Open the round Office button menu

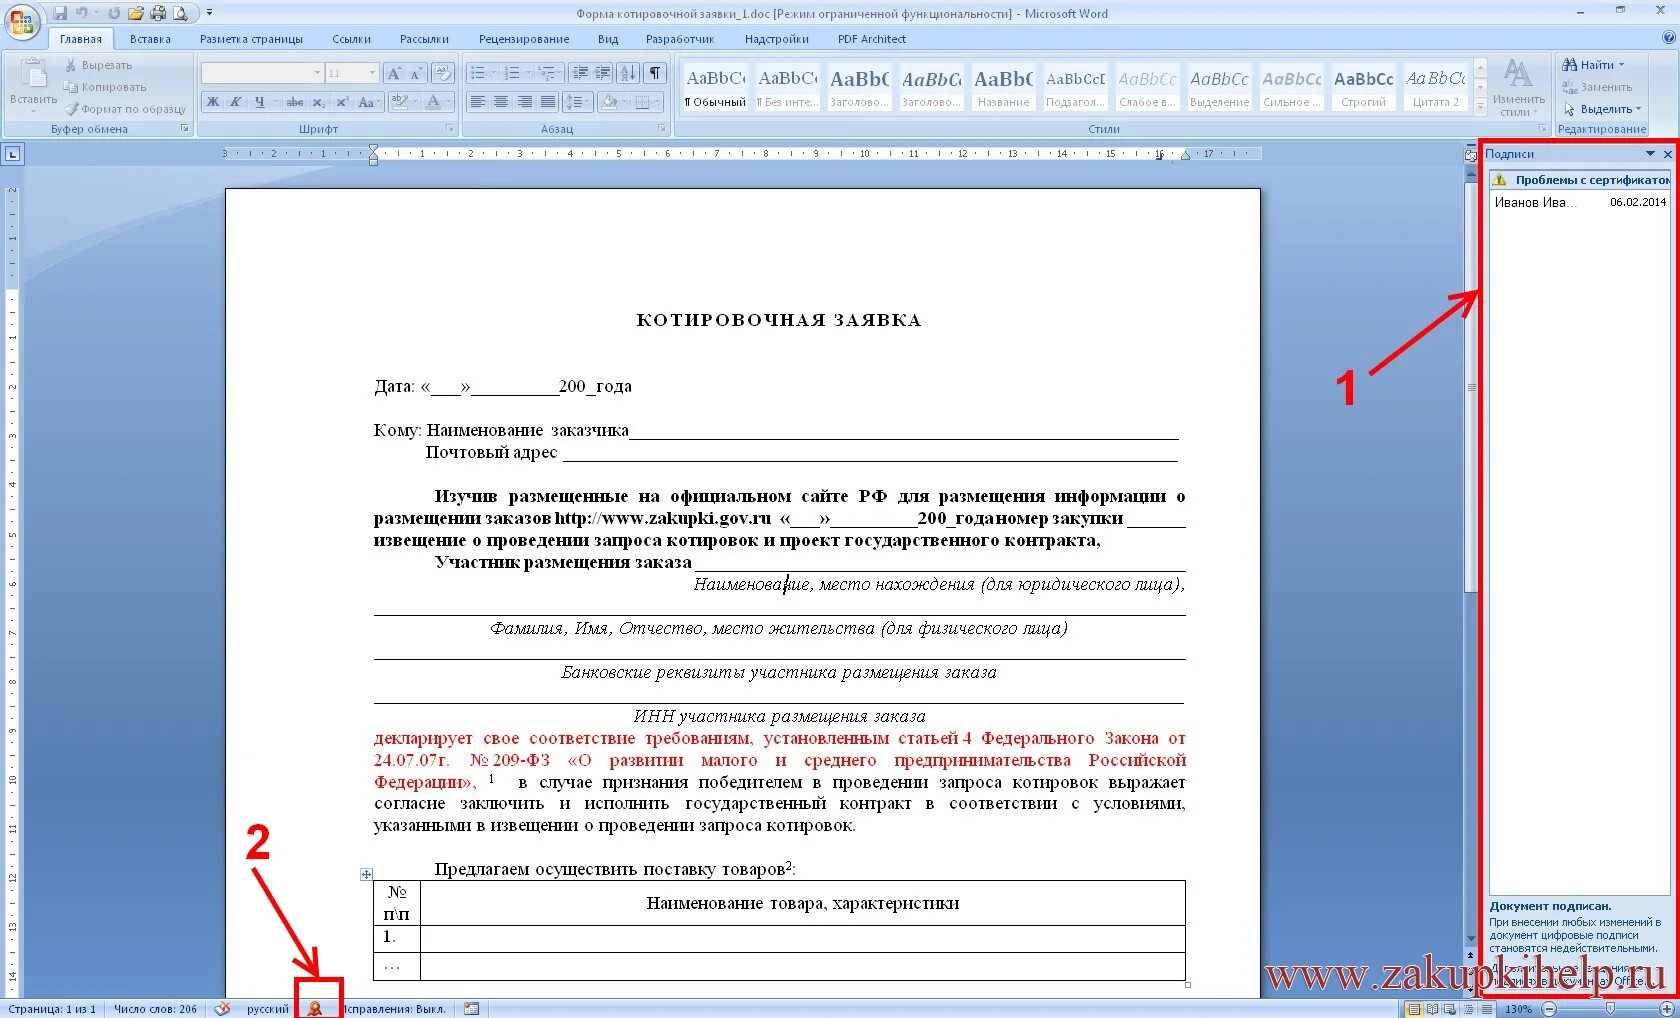click(22, 21)
